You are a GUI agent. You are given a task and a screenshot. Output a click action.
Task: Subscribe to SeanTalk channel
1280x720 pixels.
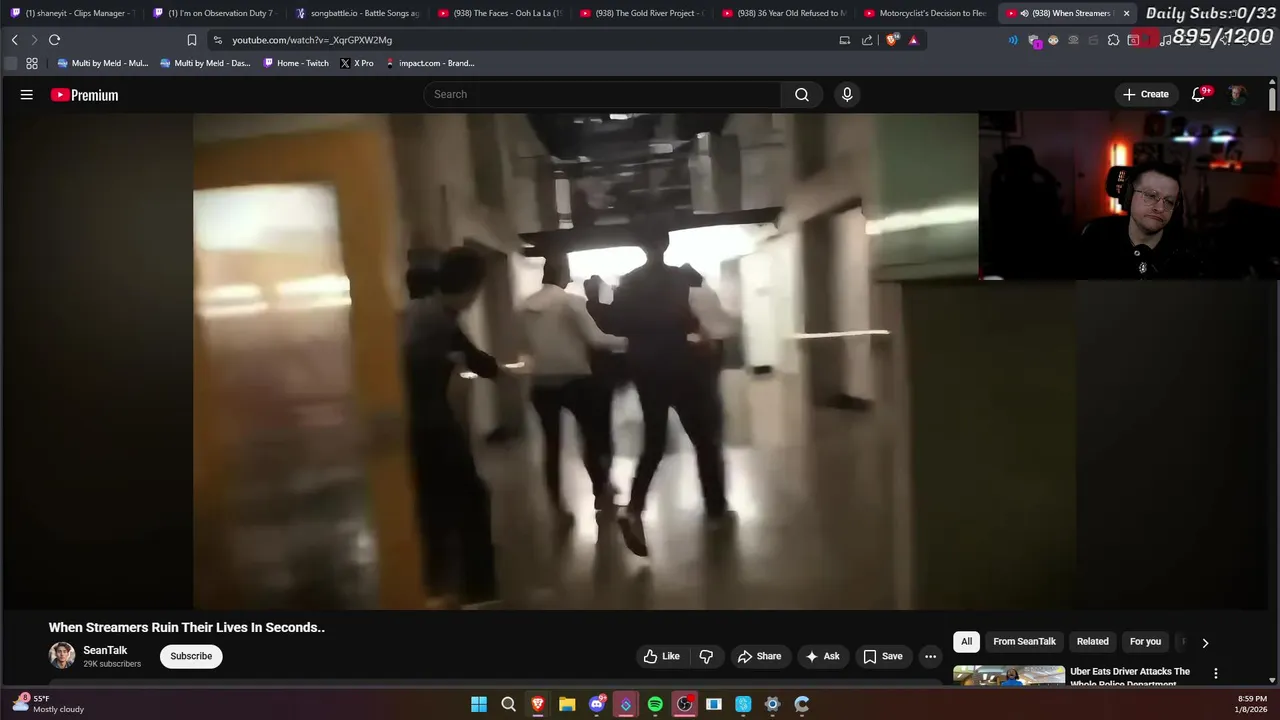point(191,656)
